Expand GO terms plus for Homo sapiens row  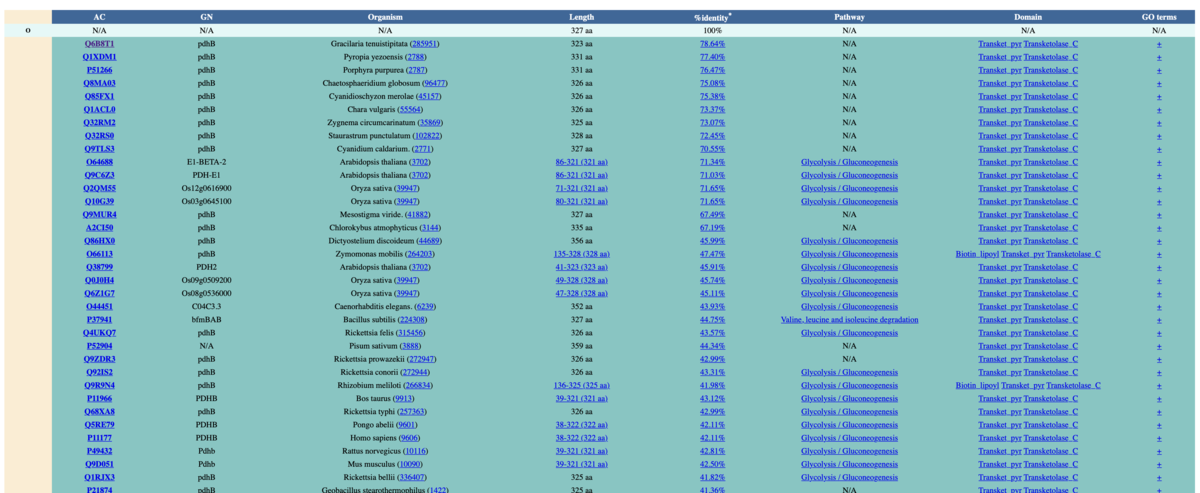[x=1159, y=437]
